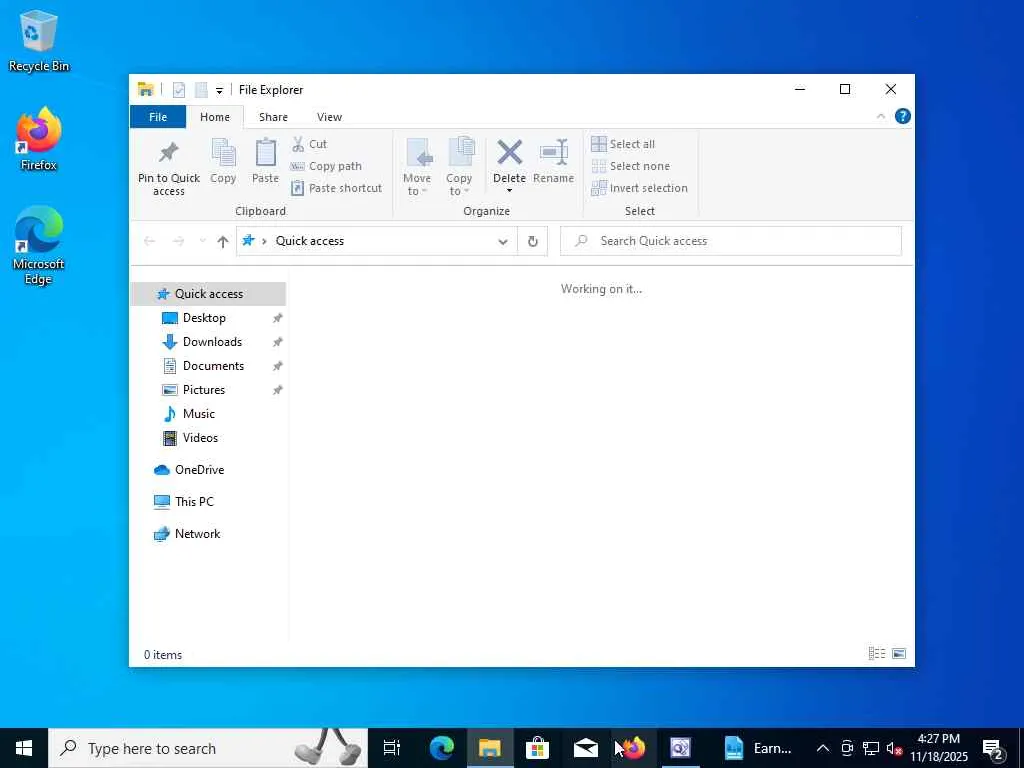
Task: Unpin Pictures using its pin icon
Action: pyautogui.click(x=278, y=390)
